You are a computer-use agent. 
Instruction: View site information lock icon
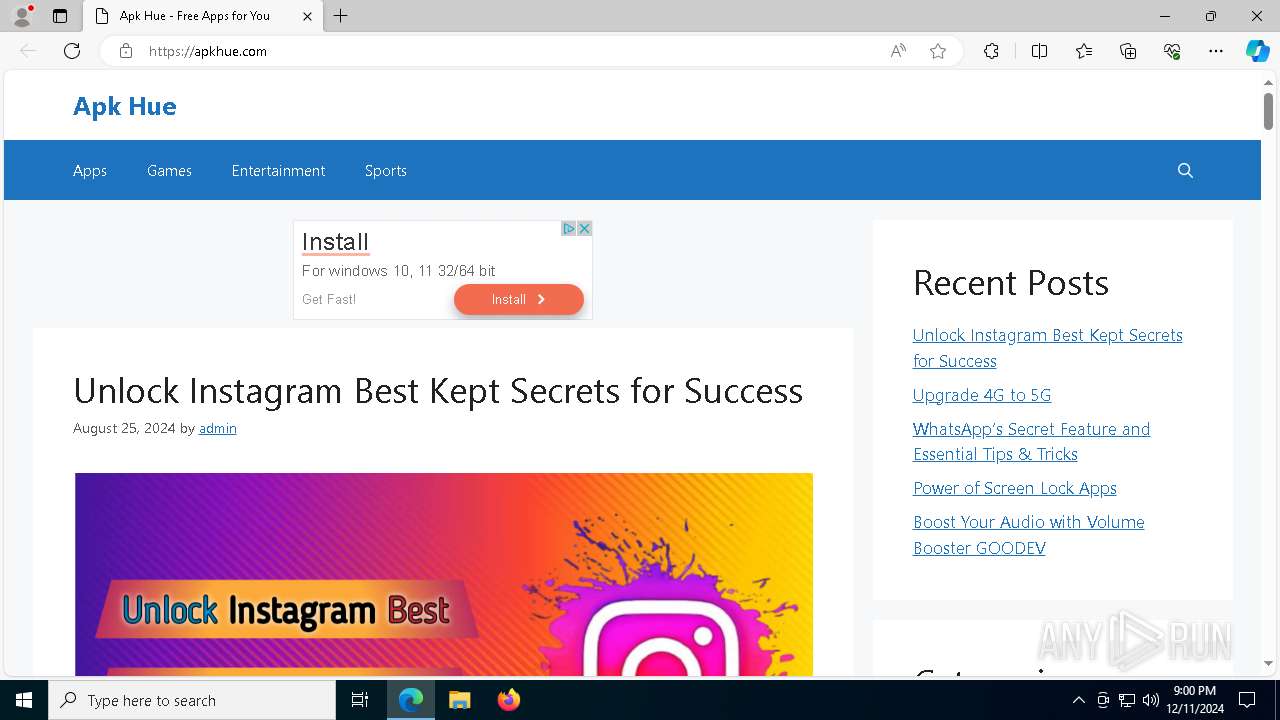(126, 51)
